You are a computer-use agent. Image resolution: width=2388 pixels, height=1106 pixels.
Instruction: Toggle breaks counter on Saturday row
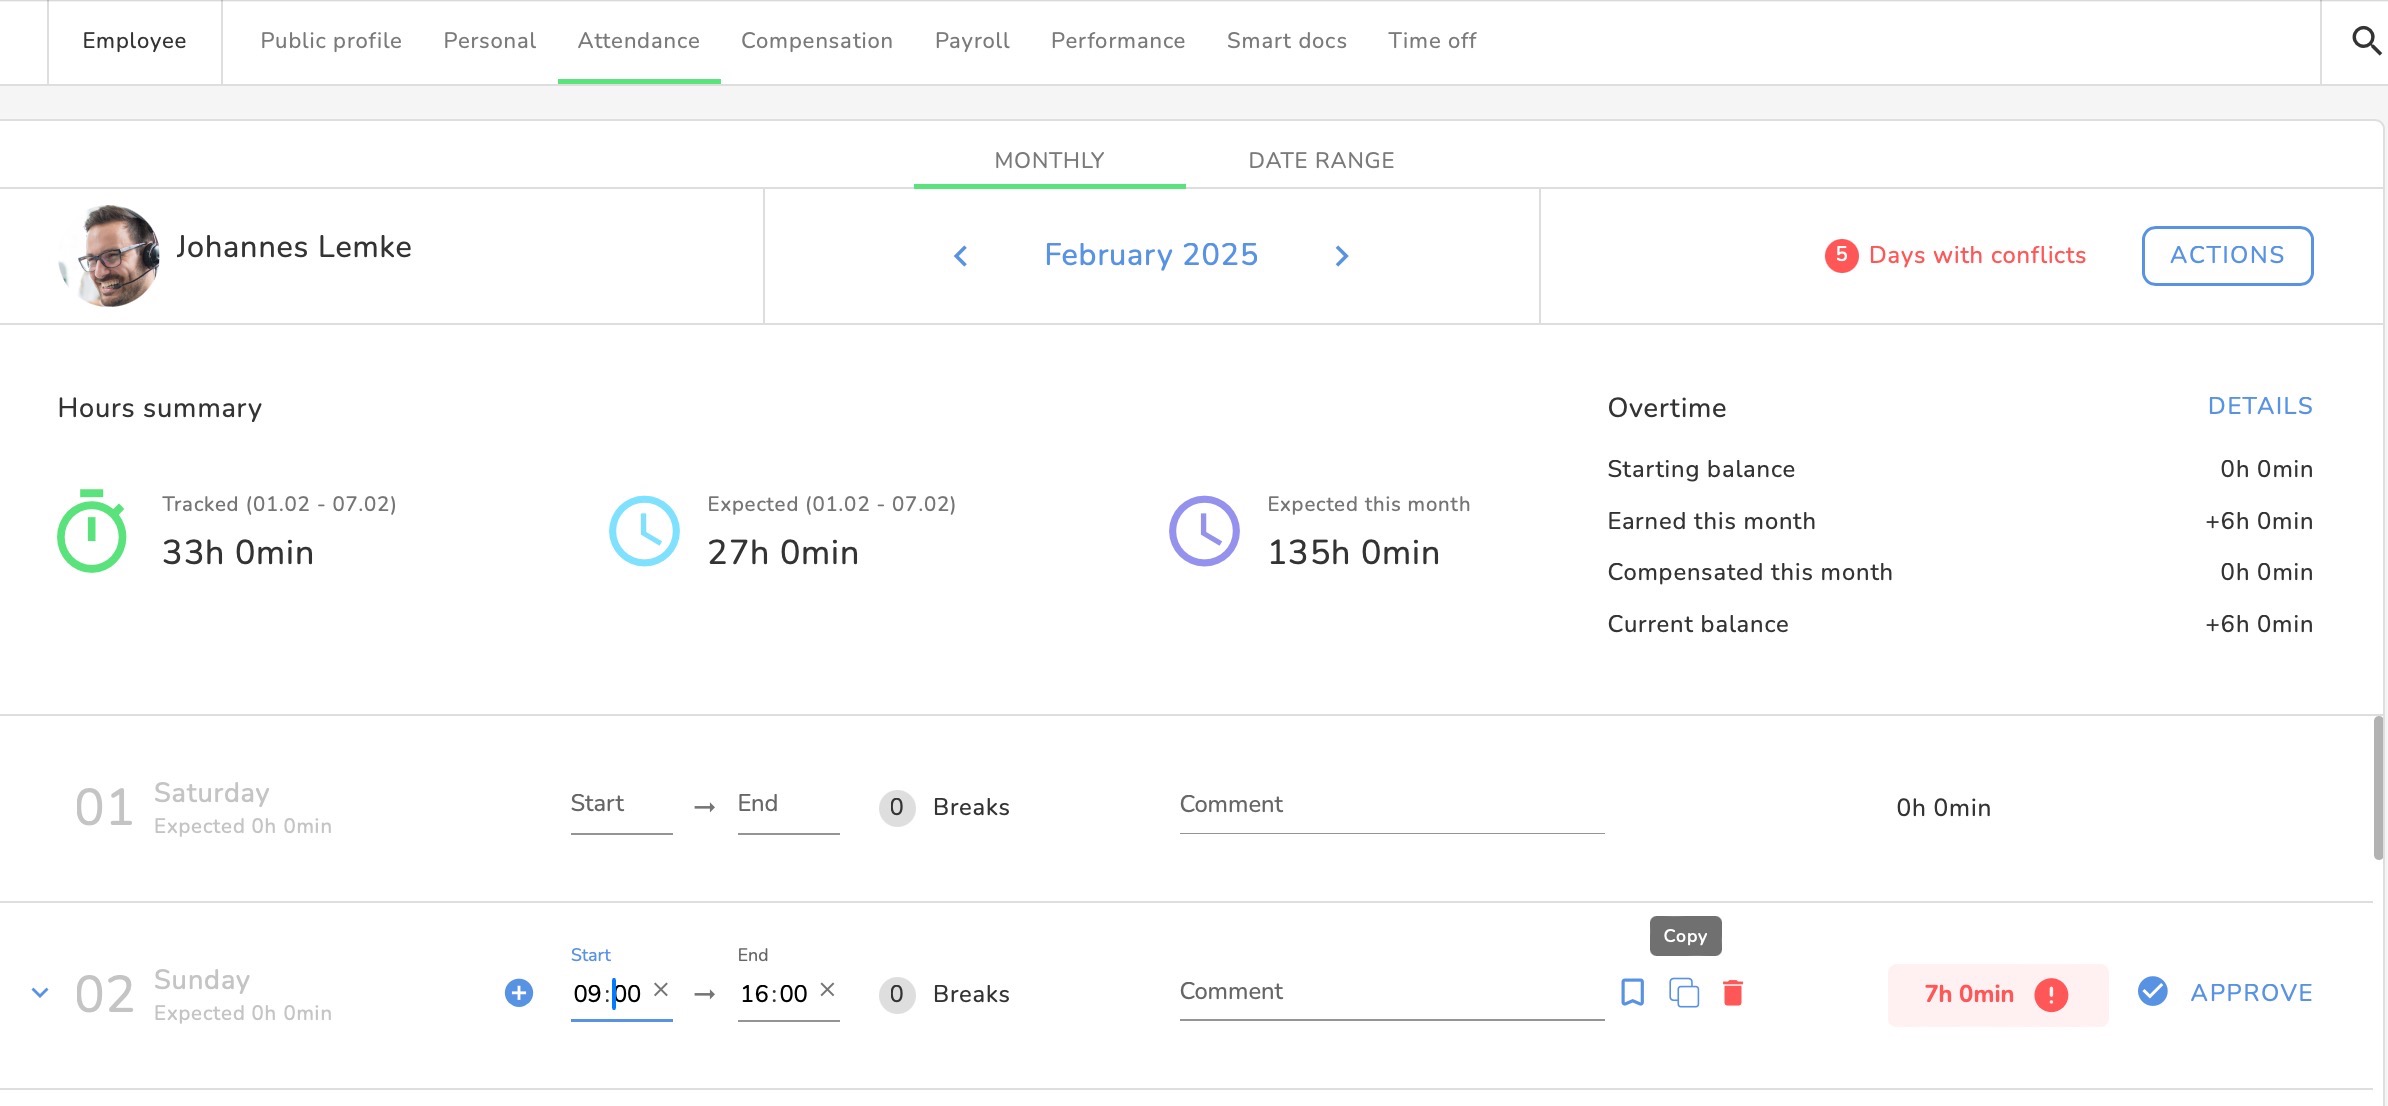(897, 807)
